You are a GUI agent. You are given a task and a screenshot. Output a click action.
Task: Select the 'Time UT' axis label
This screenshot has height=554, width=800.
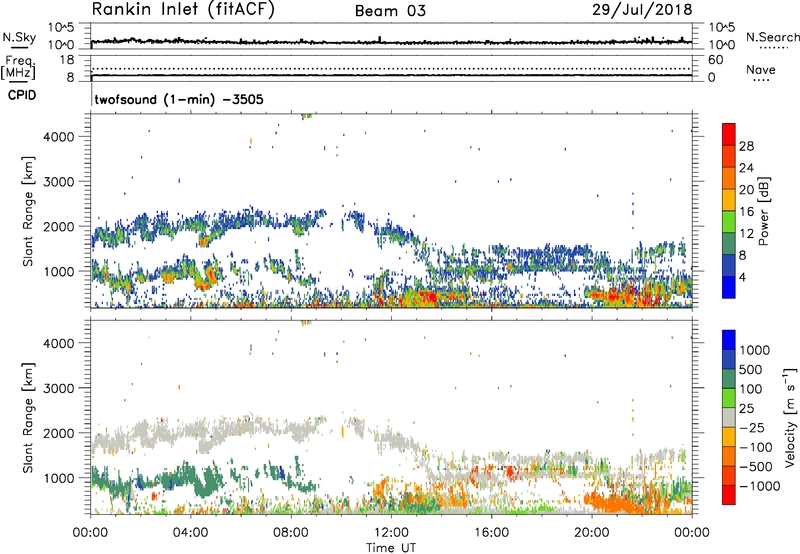(x=391, y=548)
